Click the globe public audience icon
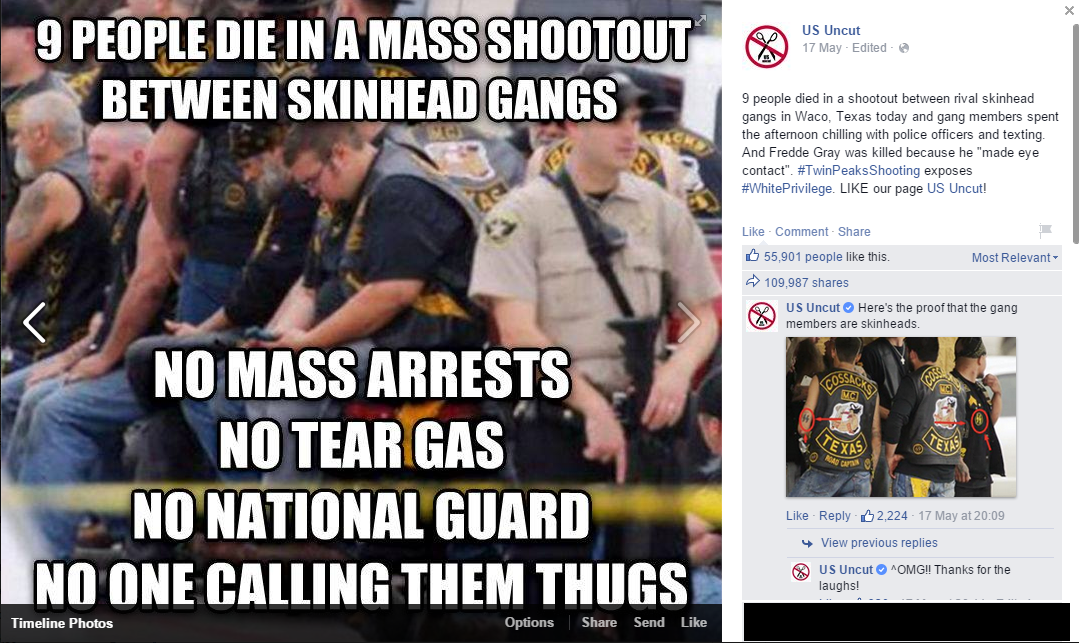The height and width of the screenshot is (643, 1079). coord(904,48)
